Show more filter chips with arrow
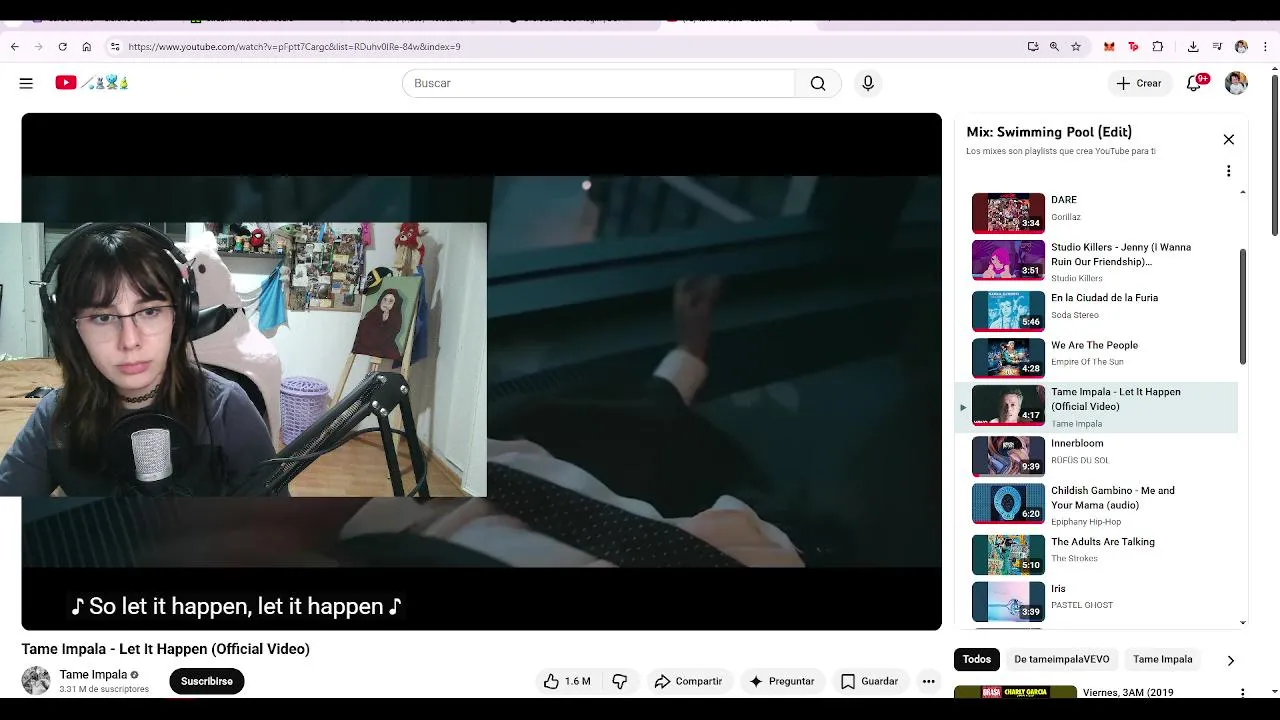The image size is (1280, 720). [1231, 660]
